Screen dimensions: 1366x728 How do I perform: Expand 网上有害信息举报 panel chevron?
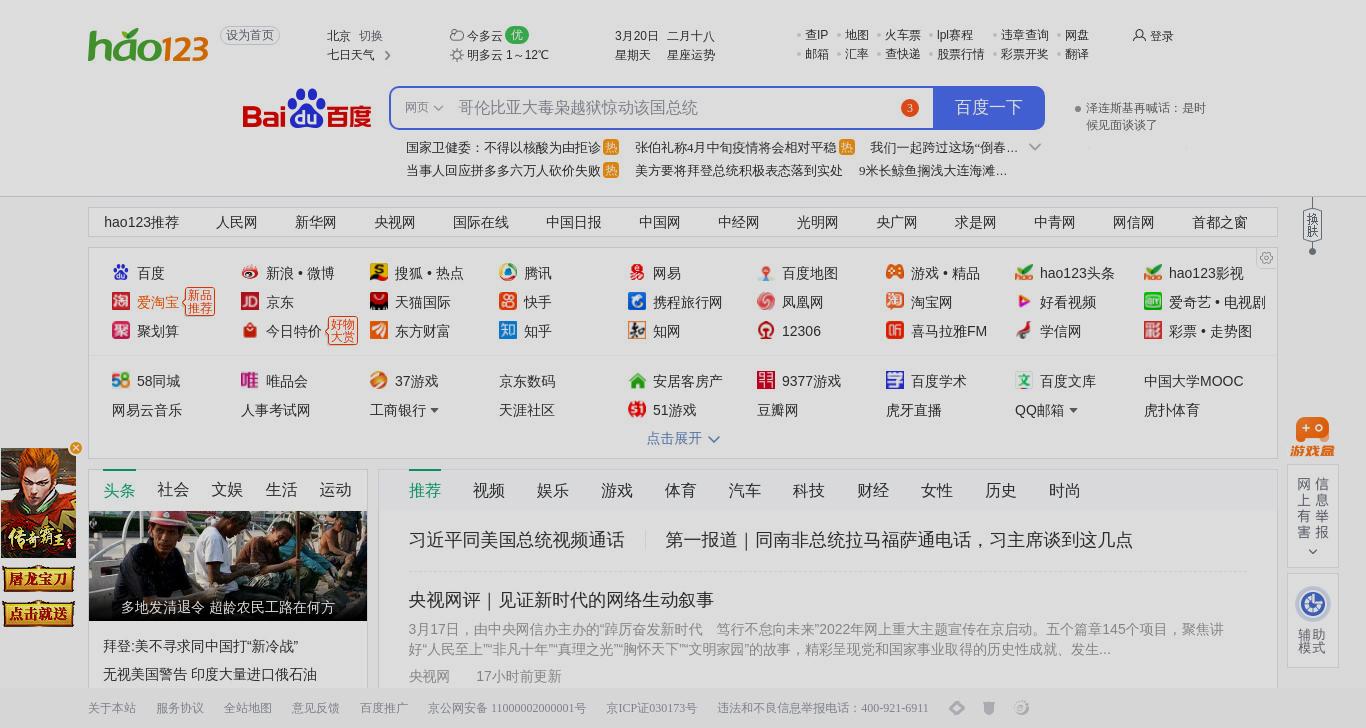click(1312, 551)
